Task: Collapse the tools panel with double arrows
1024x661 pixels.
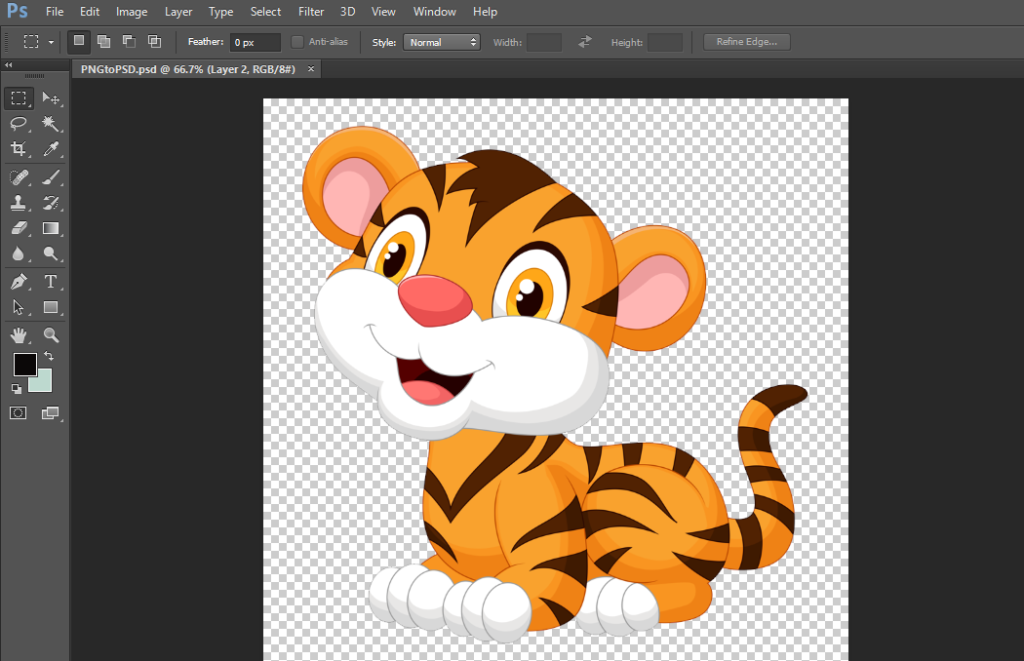Action: click(9, 65)
